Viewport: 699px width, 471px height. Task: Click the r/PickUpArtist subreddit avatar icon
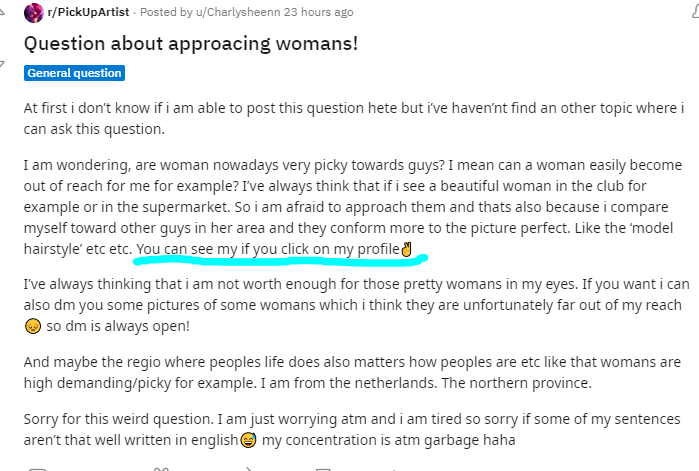pyautogui.click(x=33, y=12)
